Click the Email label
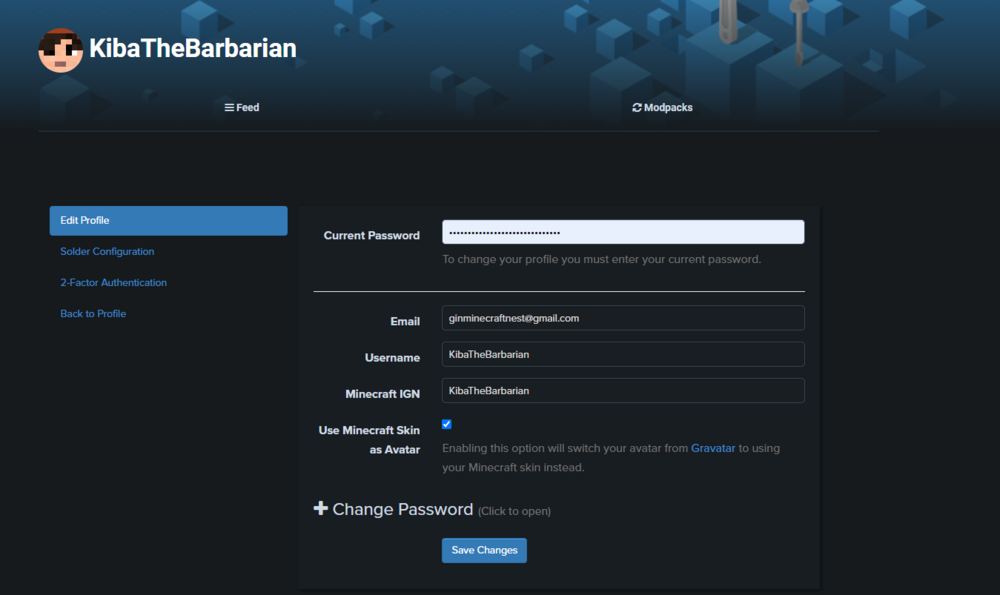Screen dimensions: 1000x595 tap(405, 321)
